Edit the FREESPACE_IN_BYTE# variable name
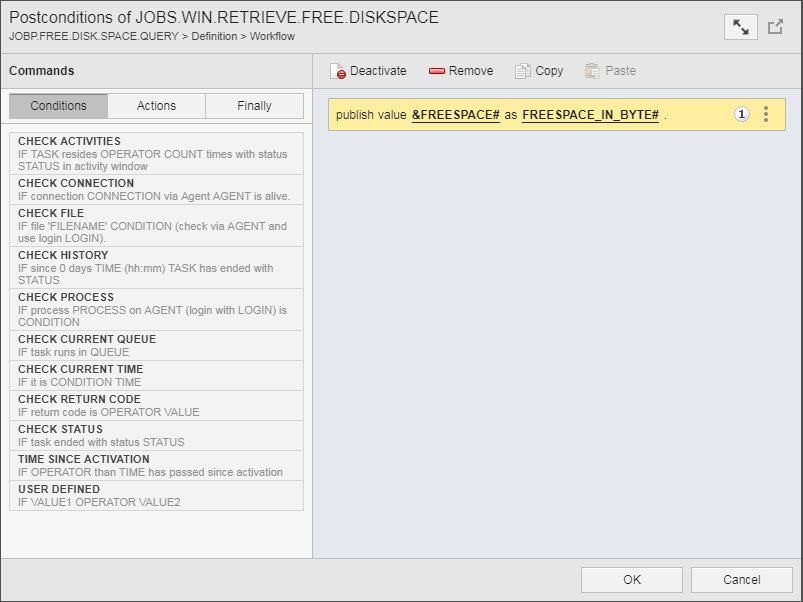This screenshot has width=803, height=602. 590,115
